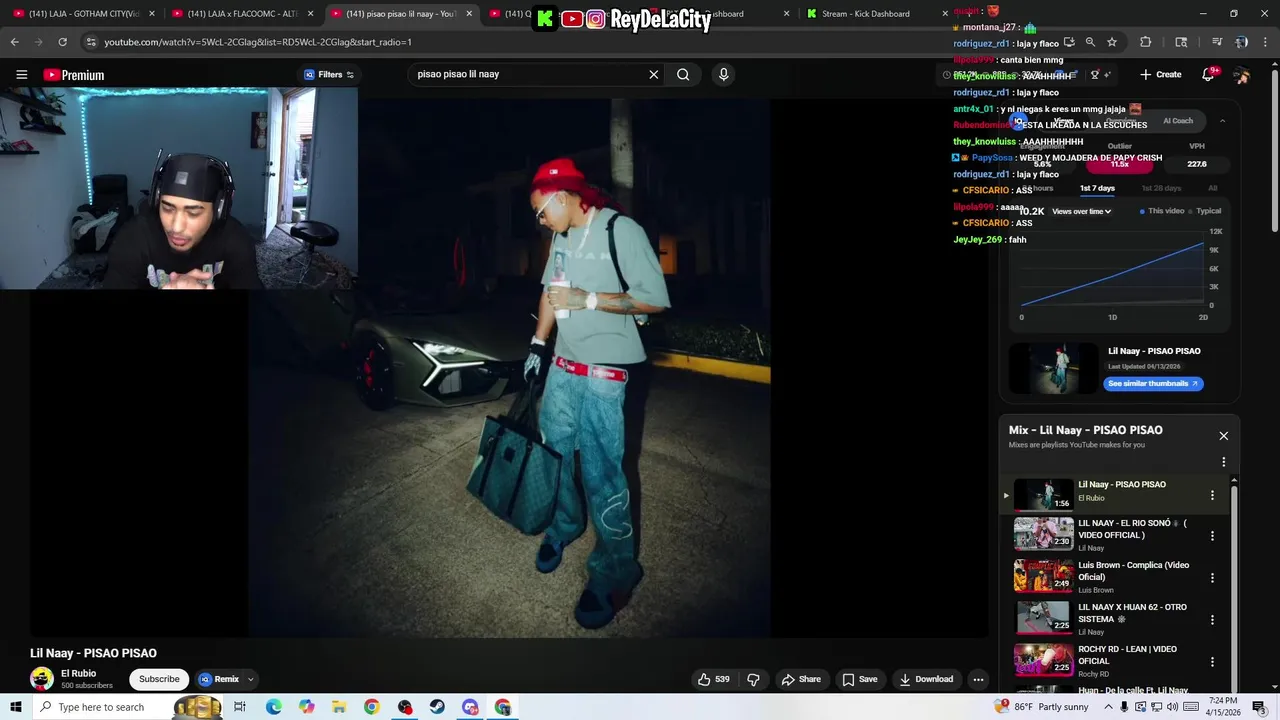Click See similar thumbnails button

point(1153,384)
